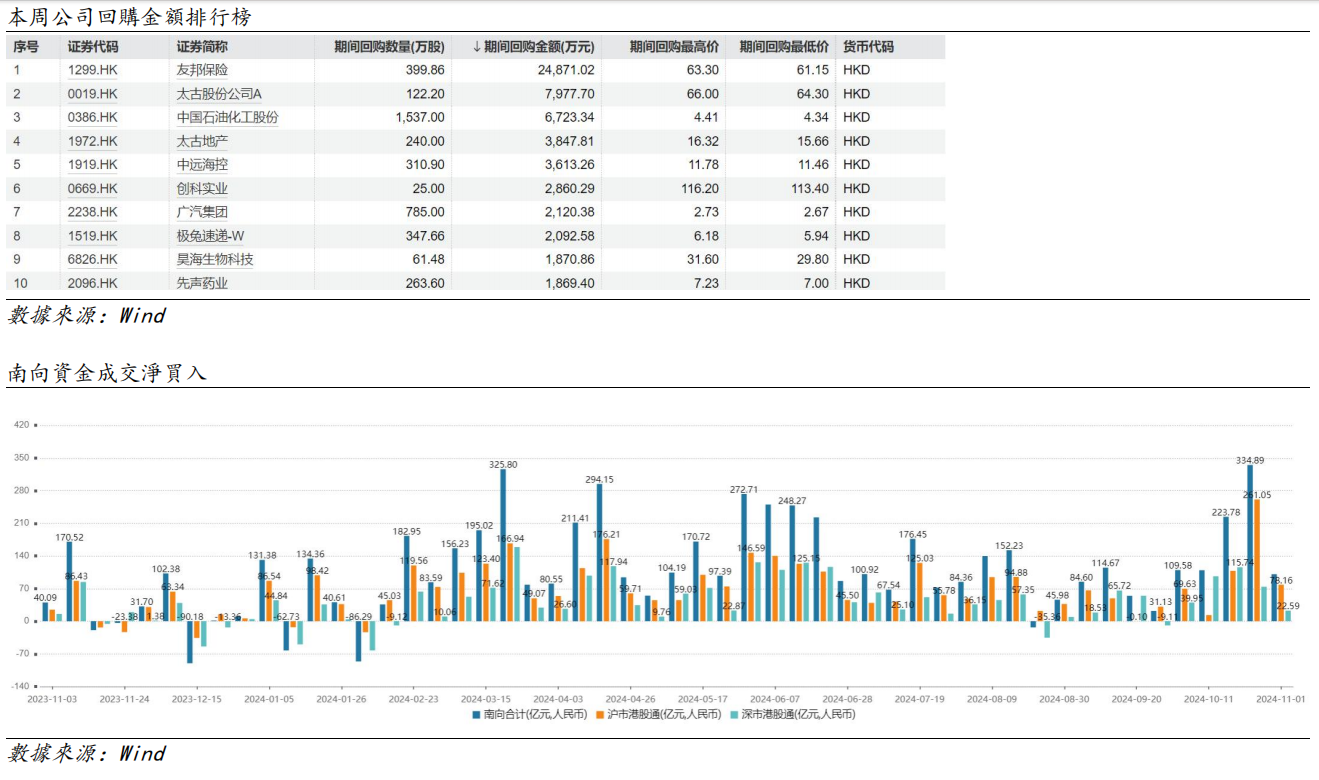The image size is (1319, 780).
Task: Click the 证券代码 column header
Action: tap(92, 47)
